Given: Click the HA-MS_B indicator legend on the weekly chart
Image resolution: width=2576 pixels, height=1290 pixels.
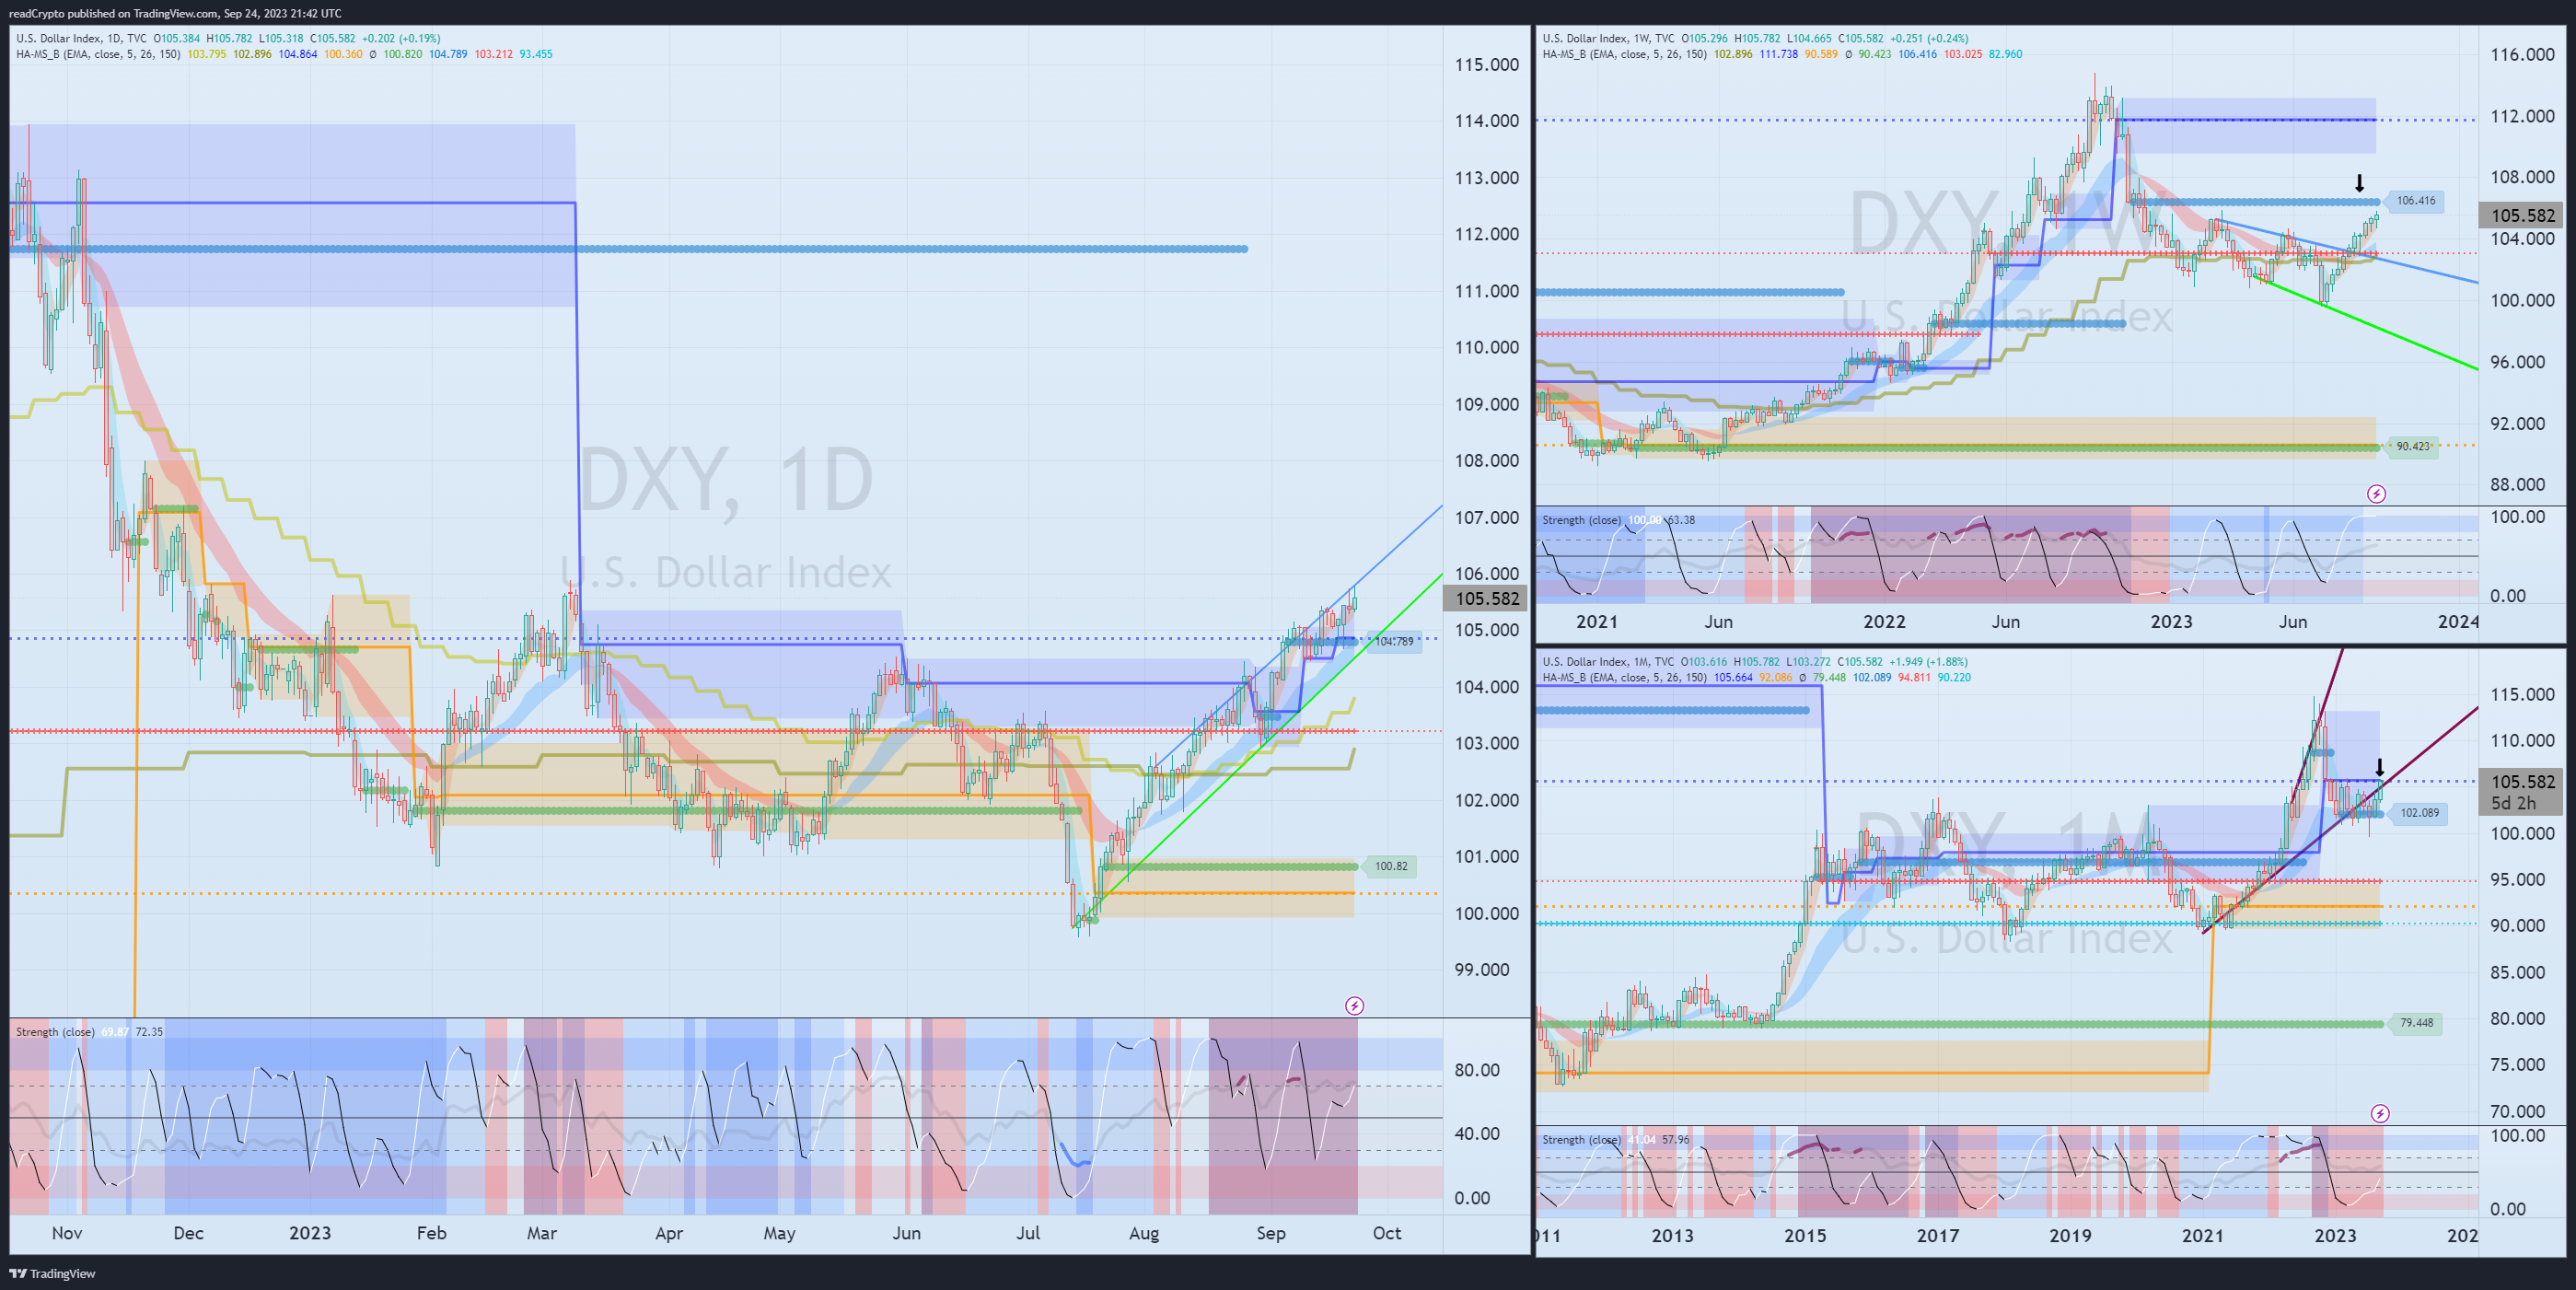Looking at the screenshot, I should 1625,54.
